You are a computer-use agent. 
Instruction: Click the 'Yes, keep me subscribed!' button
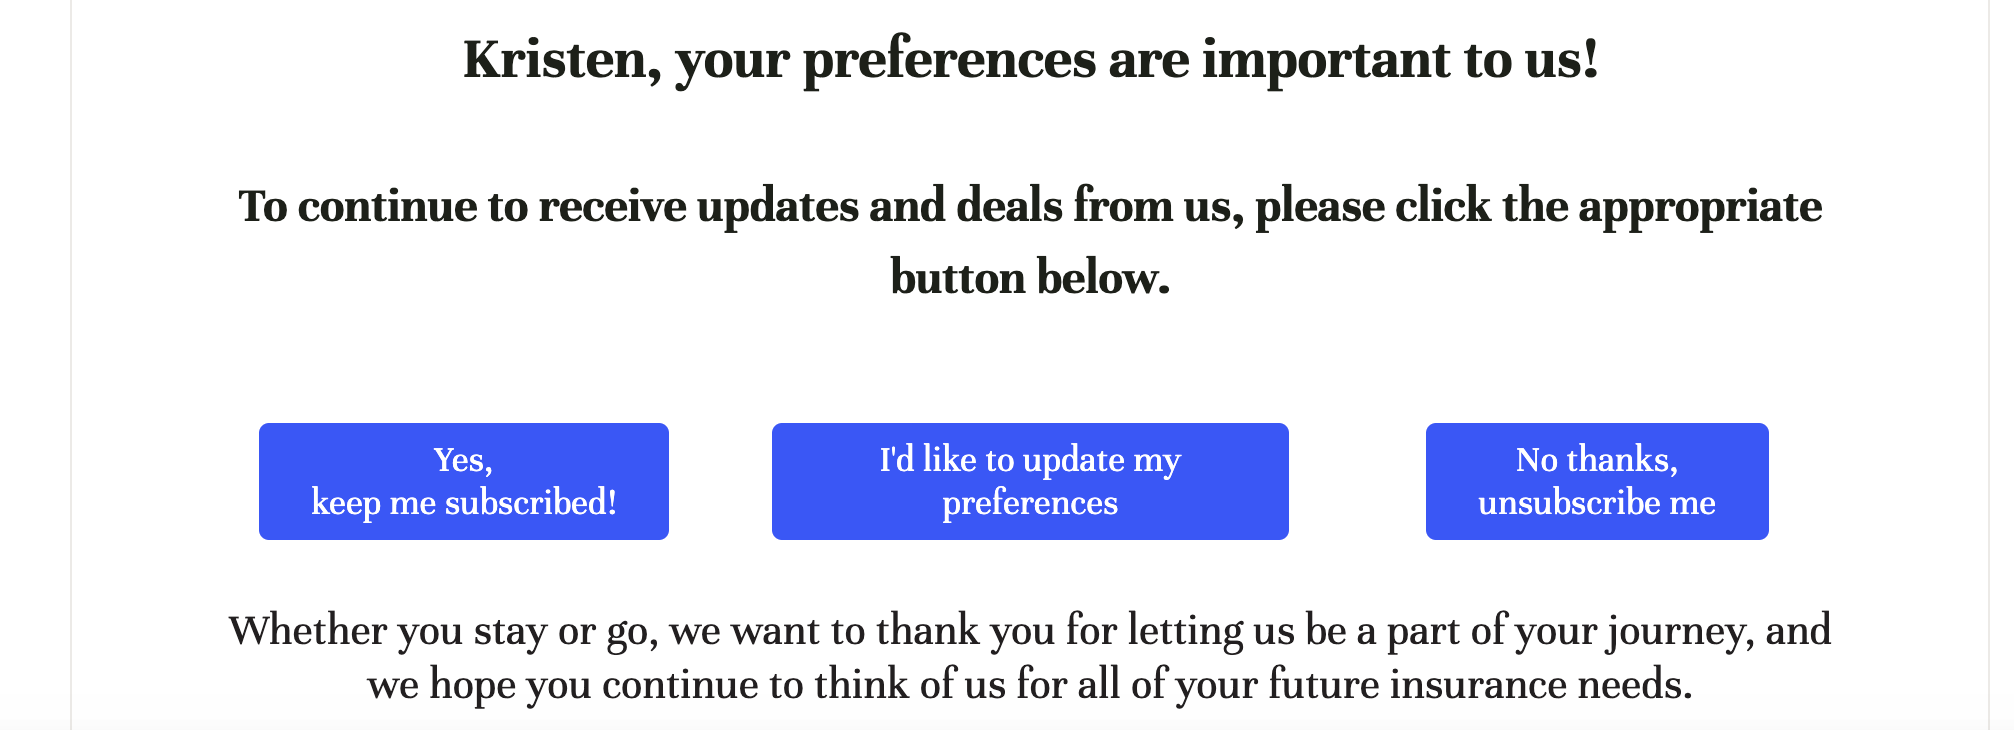coord(463,481)
